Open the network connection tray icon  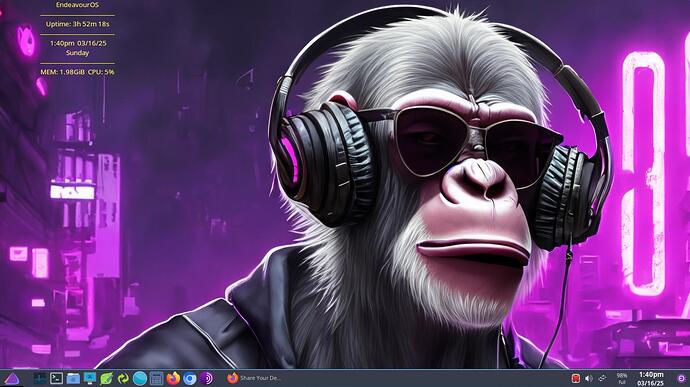[x=602, y=378]
